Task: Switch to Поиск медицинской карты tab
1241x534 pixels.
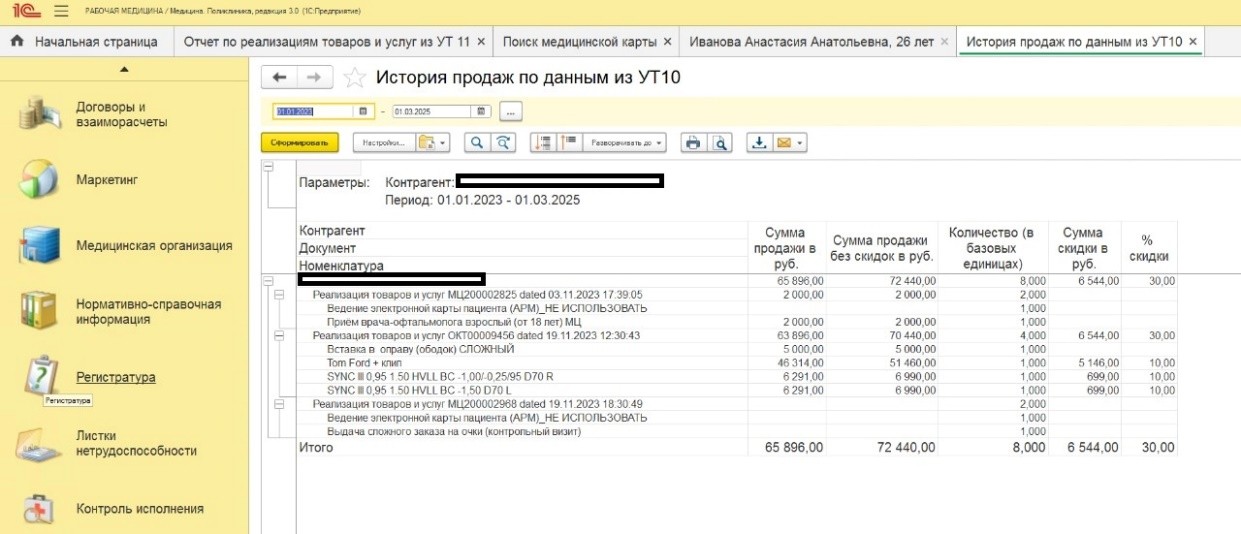Action: [x=585, y=41]
